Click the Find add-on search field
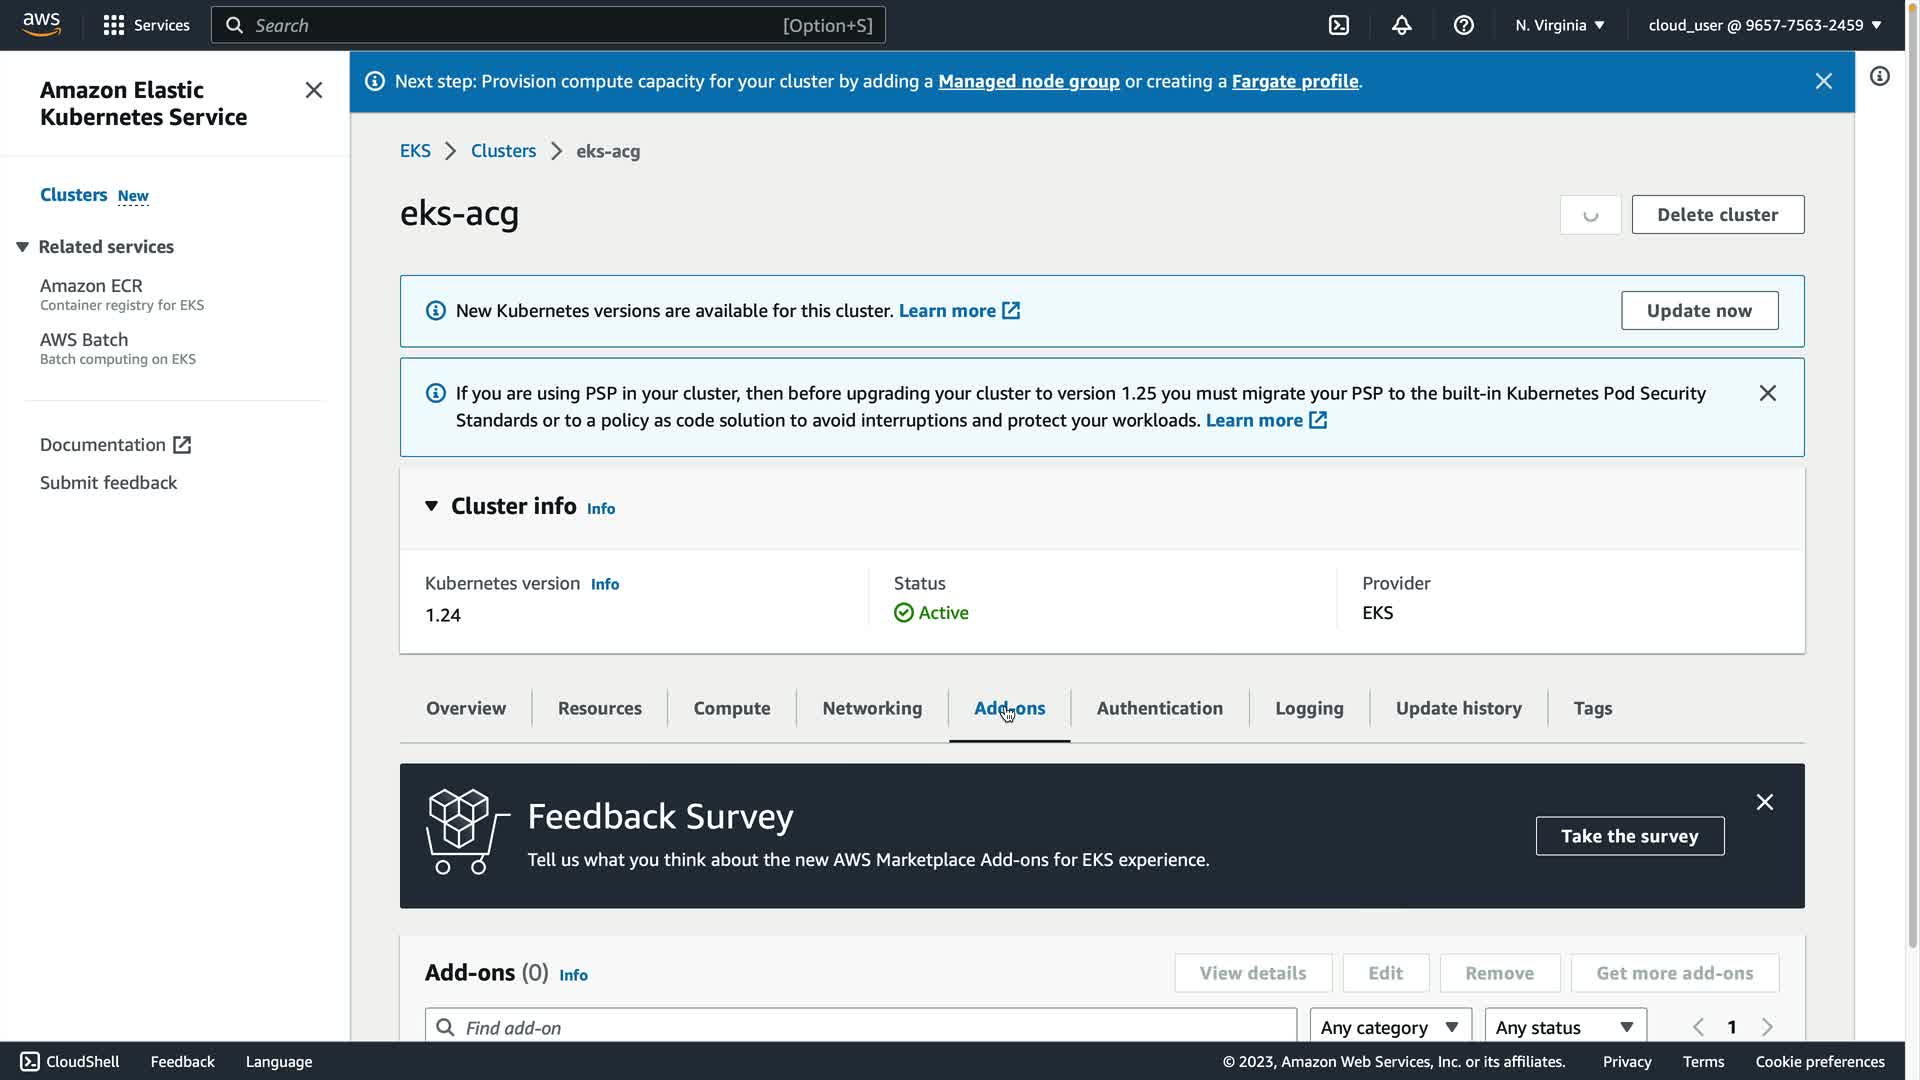The height and width of the screenshot is (1080, 1920). tap(860, 1027)
